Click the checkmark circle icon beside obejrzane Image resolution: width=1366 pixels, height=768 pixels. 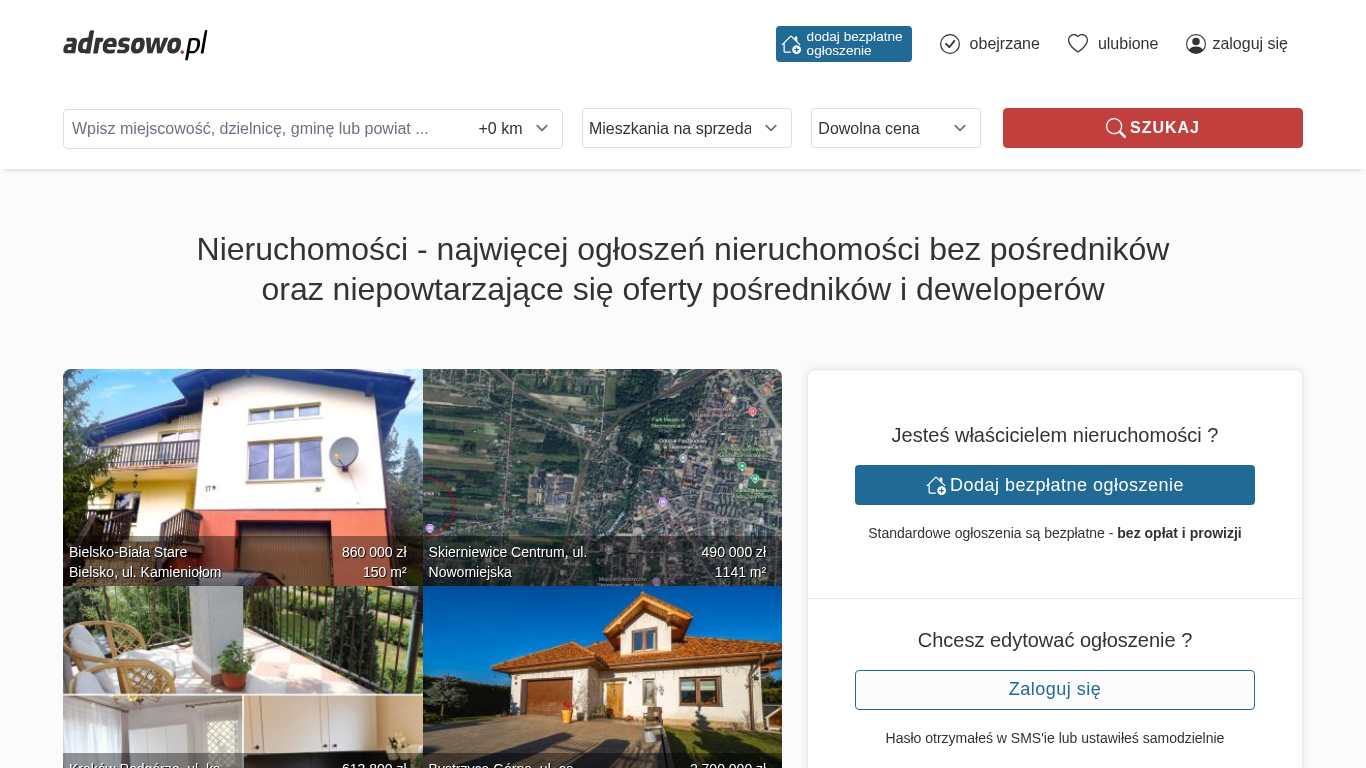950,44
